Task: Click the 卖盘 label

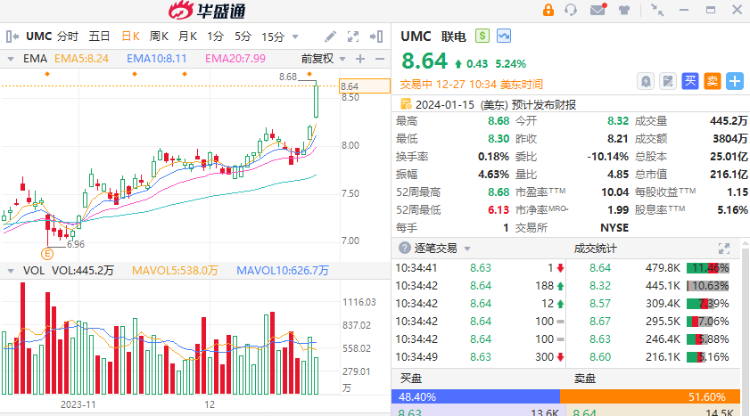Action: [x=585, y=379]
